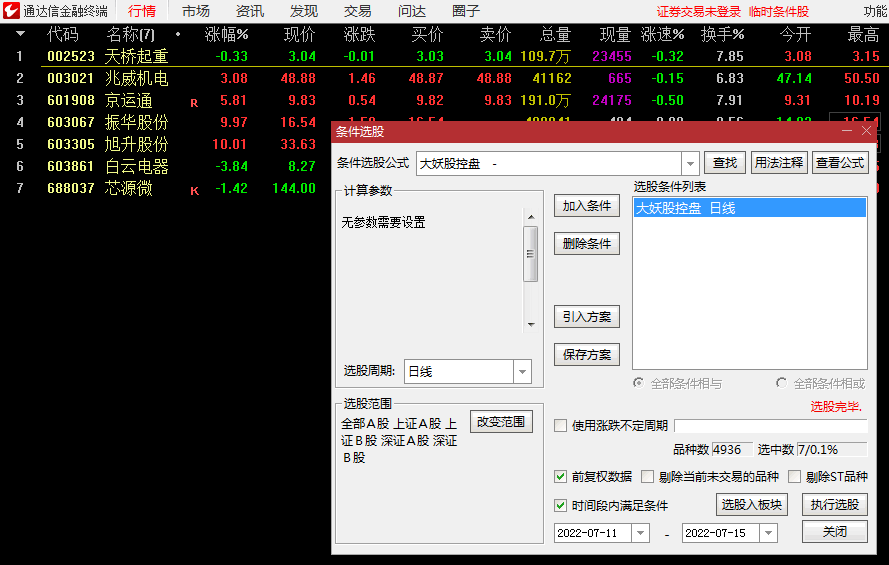Sort by 总量 column header
This screenshot has width=889, height=565.
click(x=555, y=35)
